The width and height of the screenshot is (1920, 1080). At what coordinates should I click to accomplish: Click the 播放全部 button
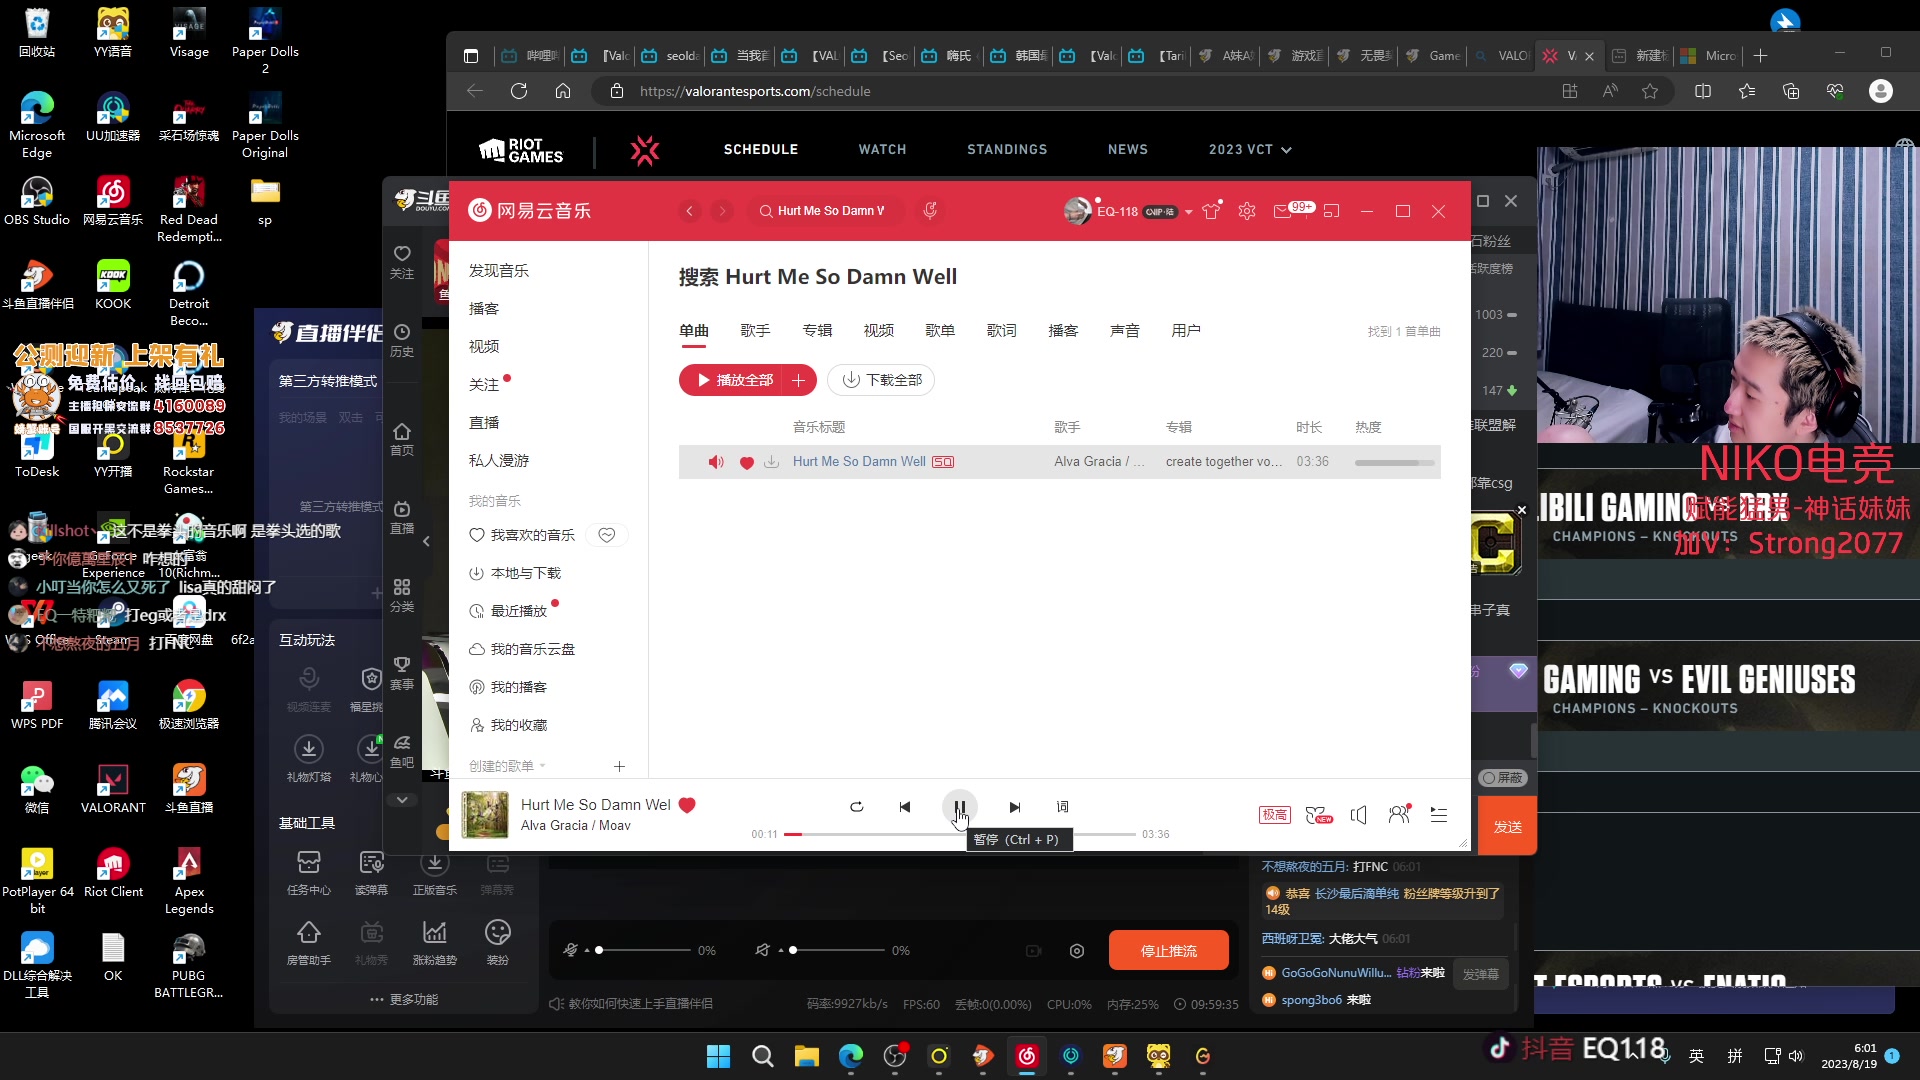pos(734,380)
